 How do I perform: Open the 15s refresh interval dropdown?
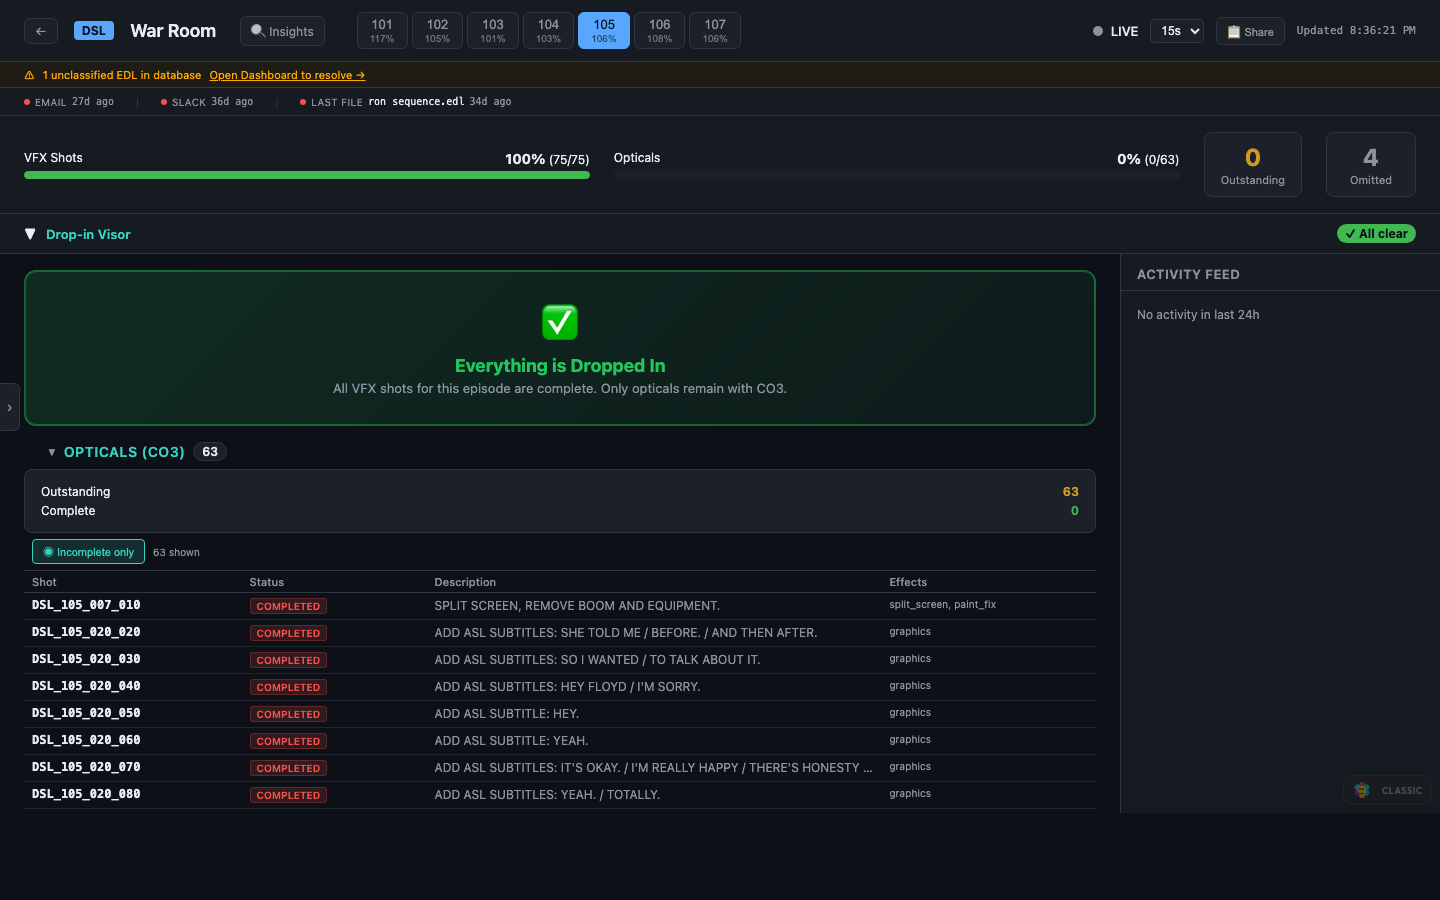[1177, 31]
